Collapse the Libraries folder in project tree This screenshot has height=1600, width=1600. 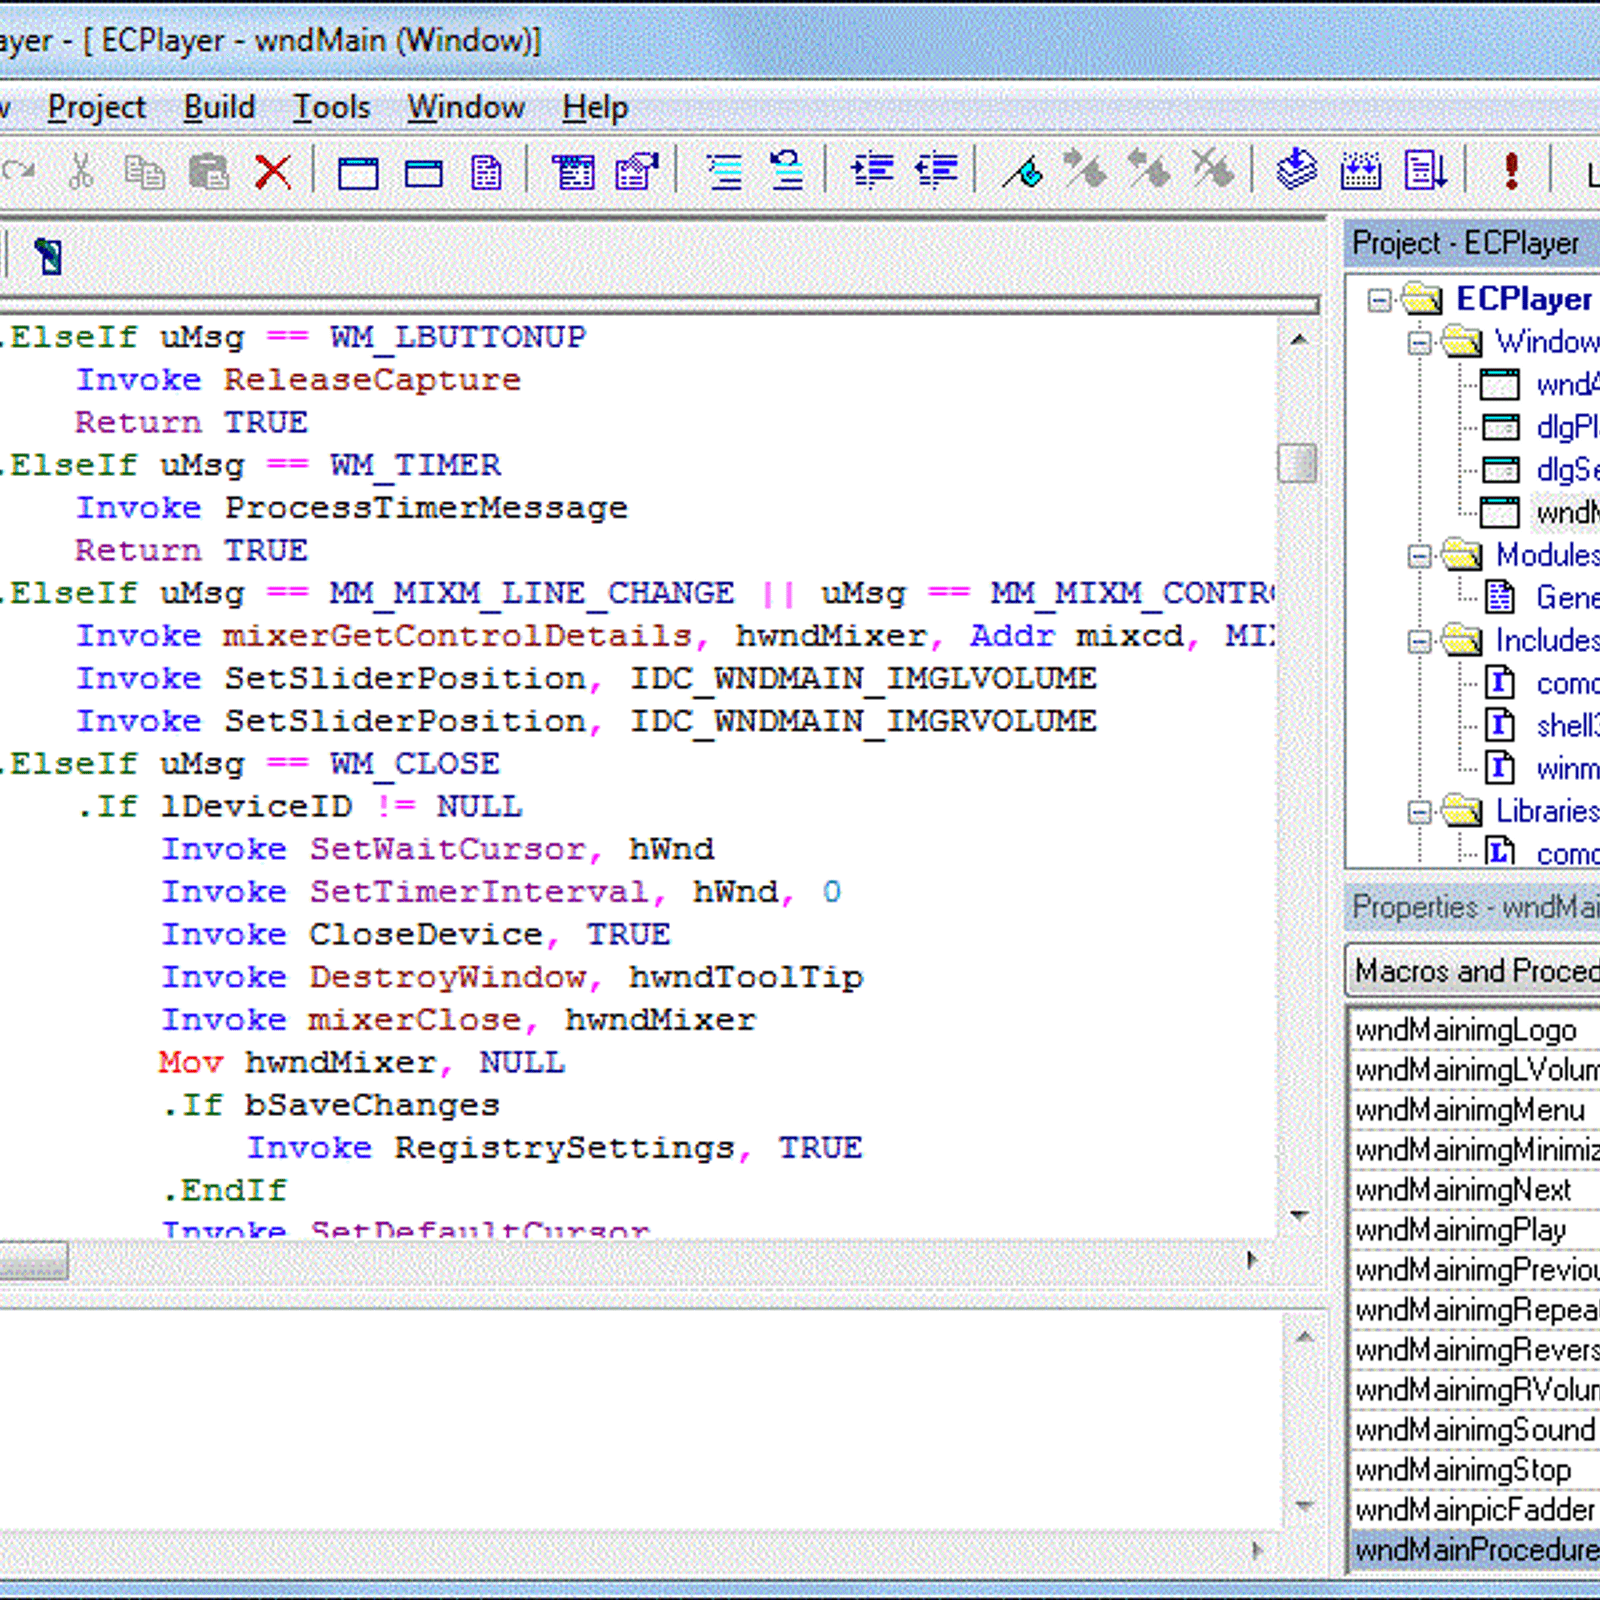[x=1419, y=812]
